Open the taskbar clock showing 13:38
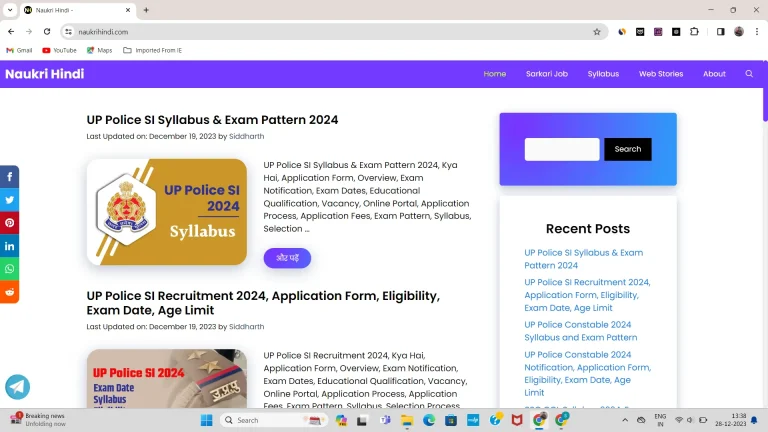768x432 pixels. coord(730,420)
